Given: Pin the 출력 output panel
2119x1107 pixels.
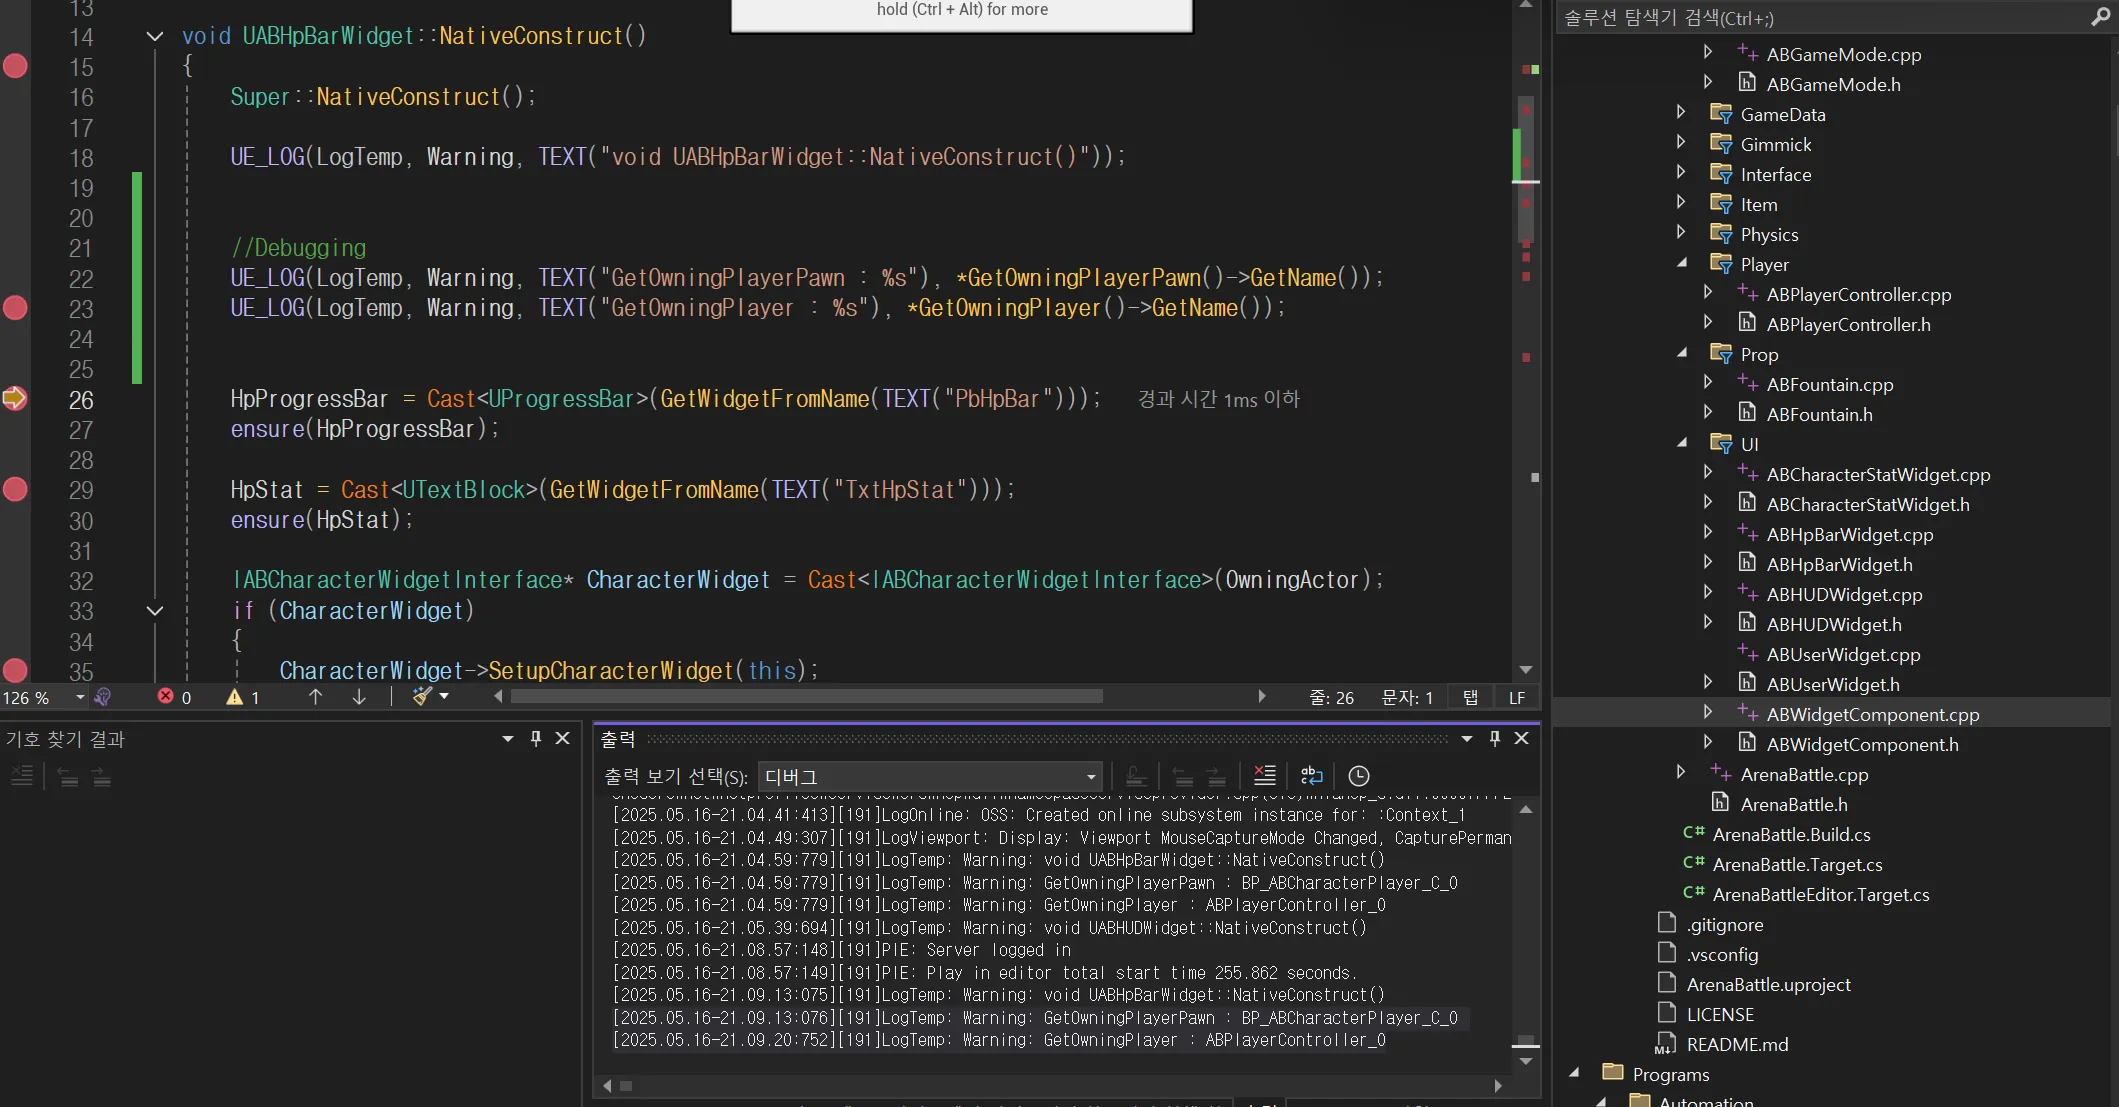Looking at the screenshot, I should coord(1495,738).
